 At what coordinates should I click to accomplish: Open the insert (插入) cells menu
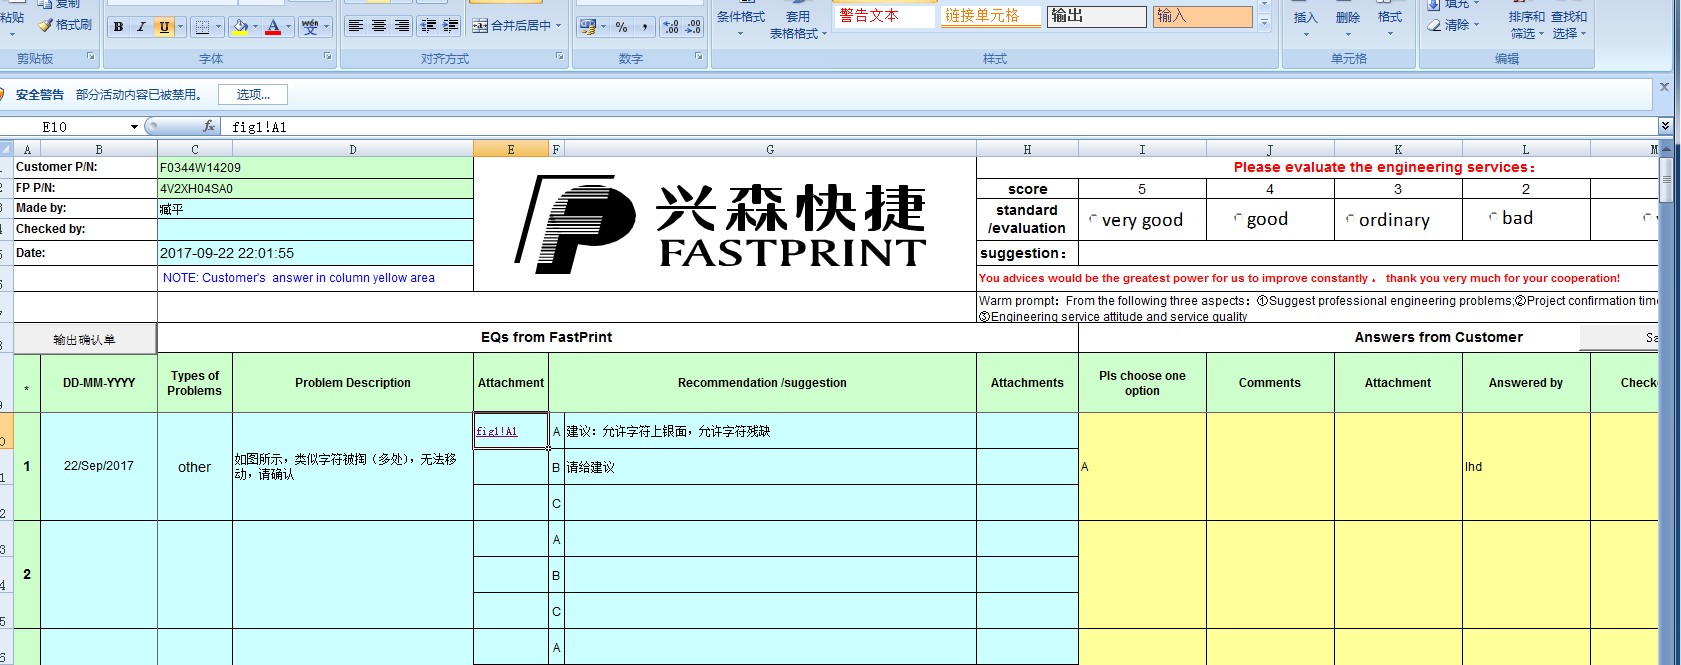[1305, 21]
